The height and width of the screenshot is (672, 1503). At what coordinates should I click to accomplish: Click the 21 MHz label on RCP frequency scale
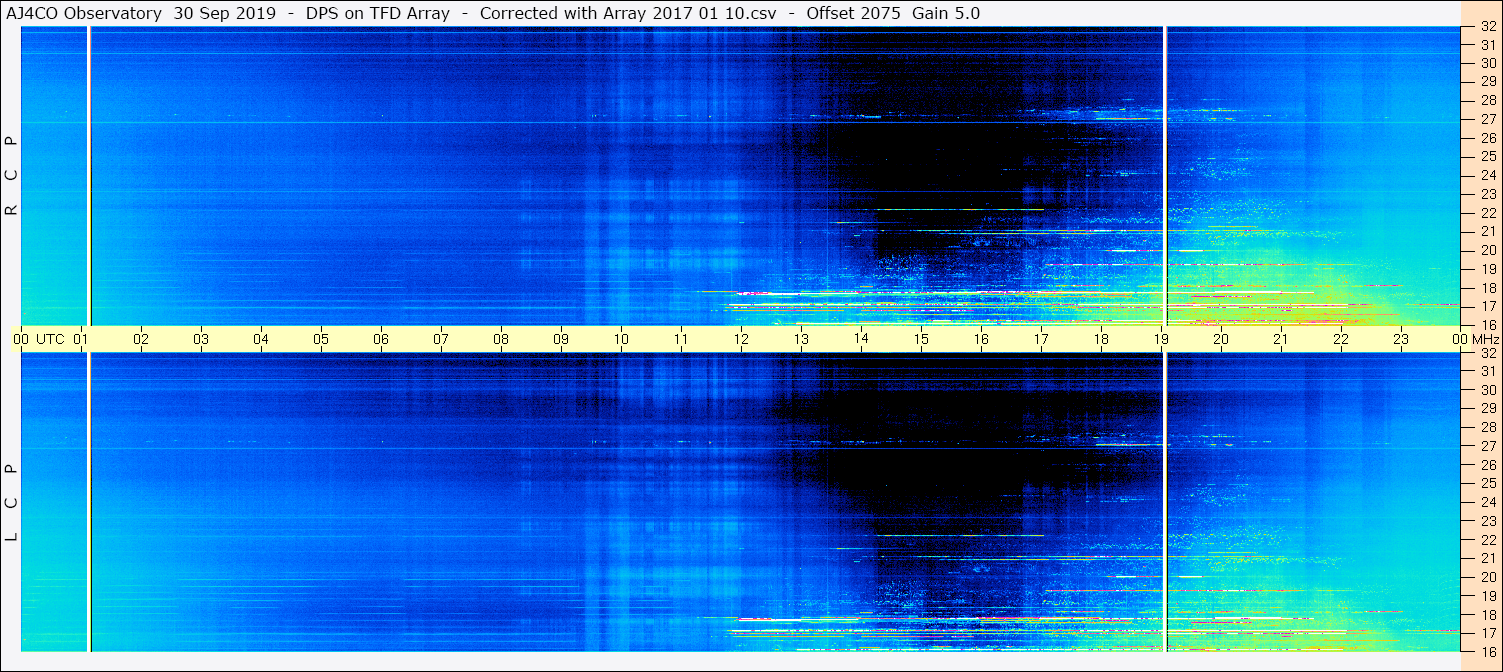(1487, 231)
